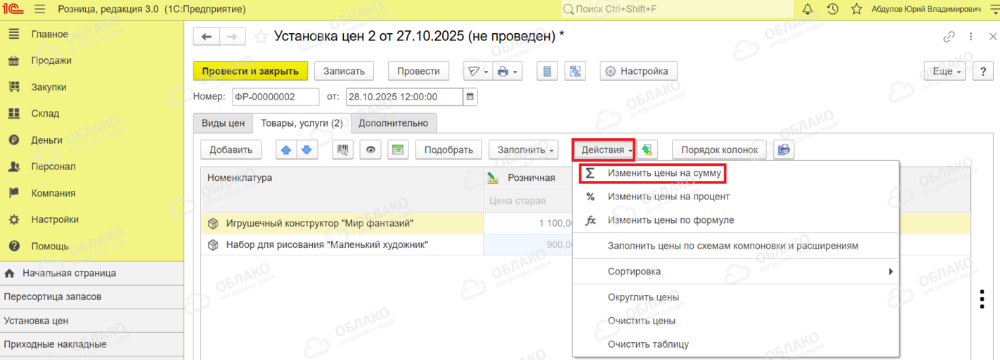Move row up with blue arrow
This screenshot has width=1000, height=360.
[286, 150]
